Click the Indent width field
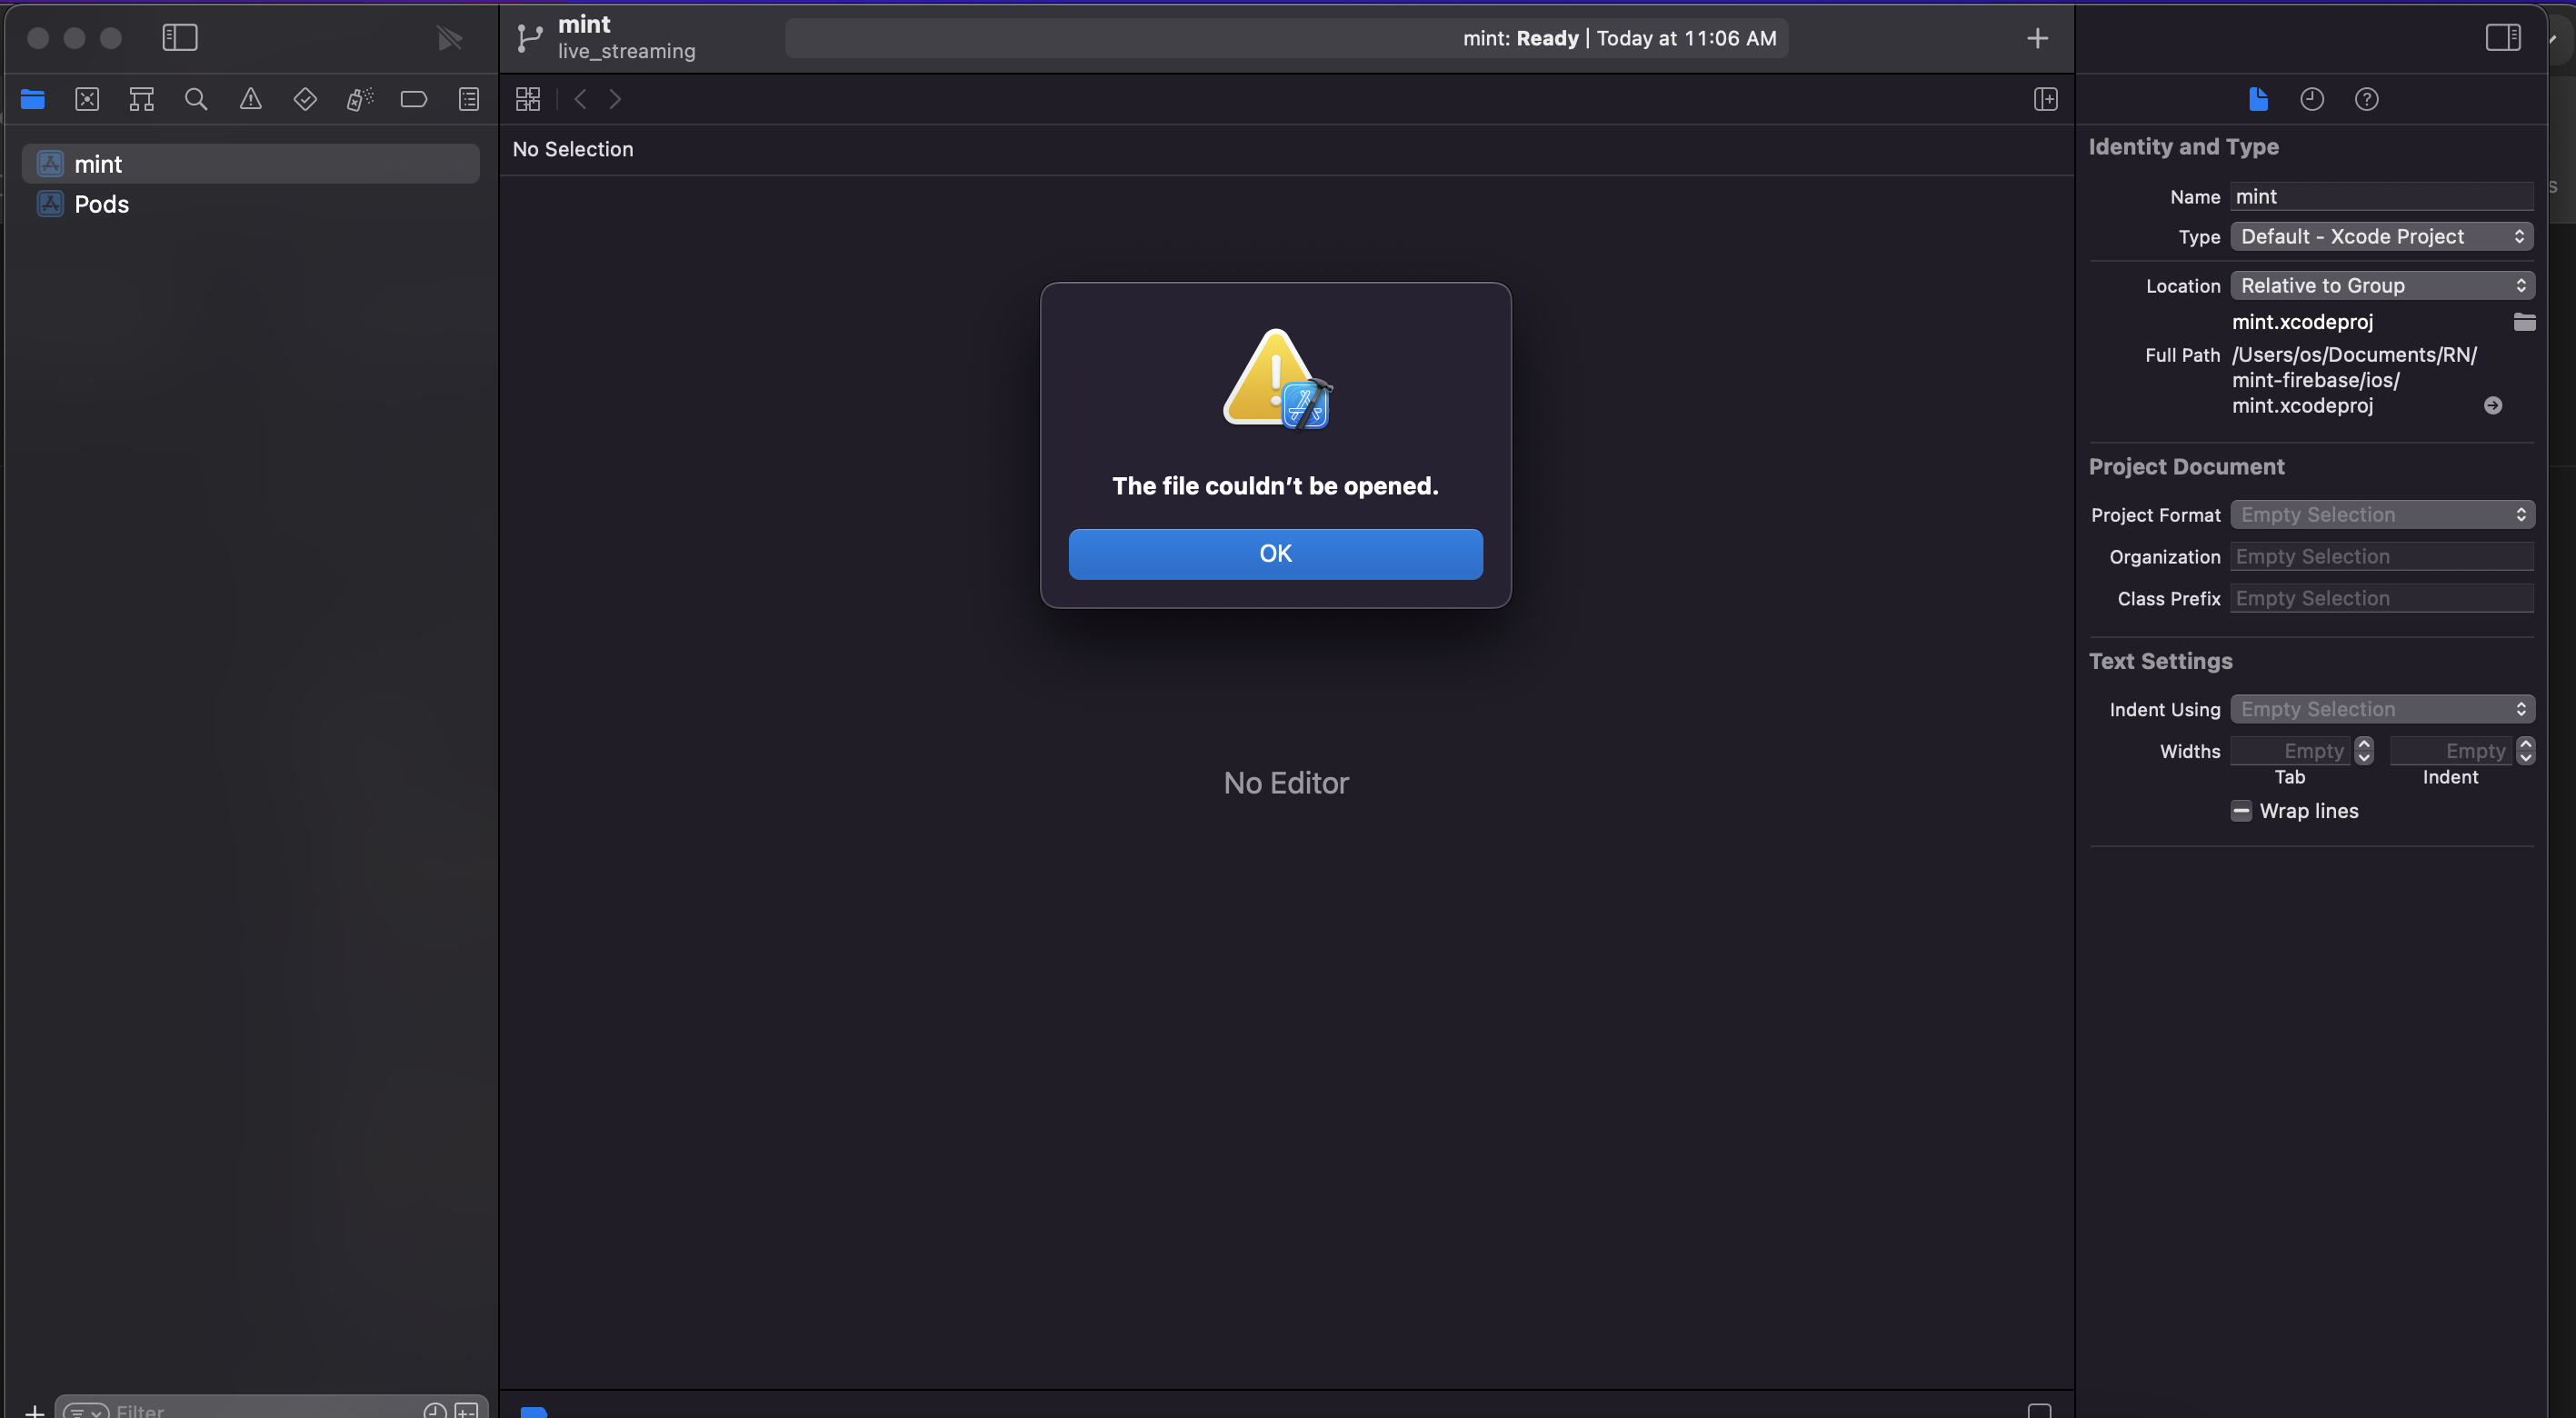The width and height of the screenshot is (2576, 1418). pyautogui.click(x=2452, y=750)
